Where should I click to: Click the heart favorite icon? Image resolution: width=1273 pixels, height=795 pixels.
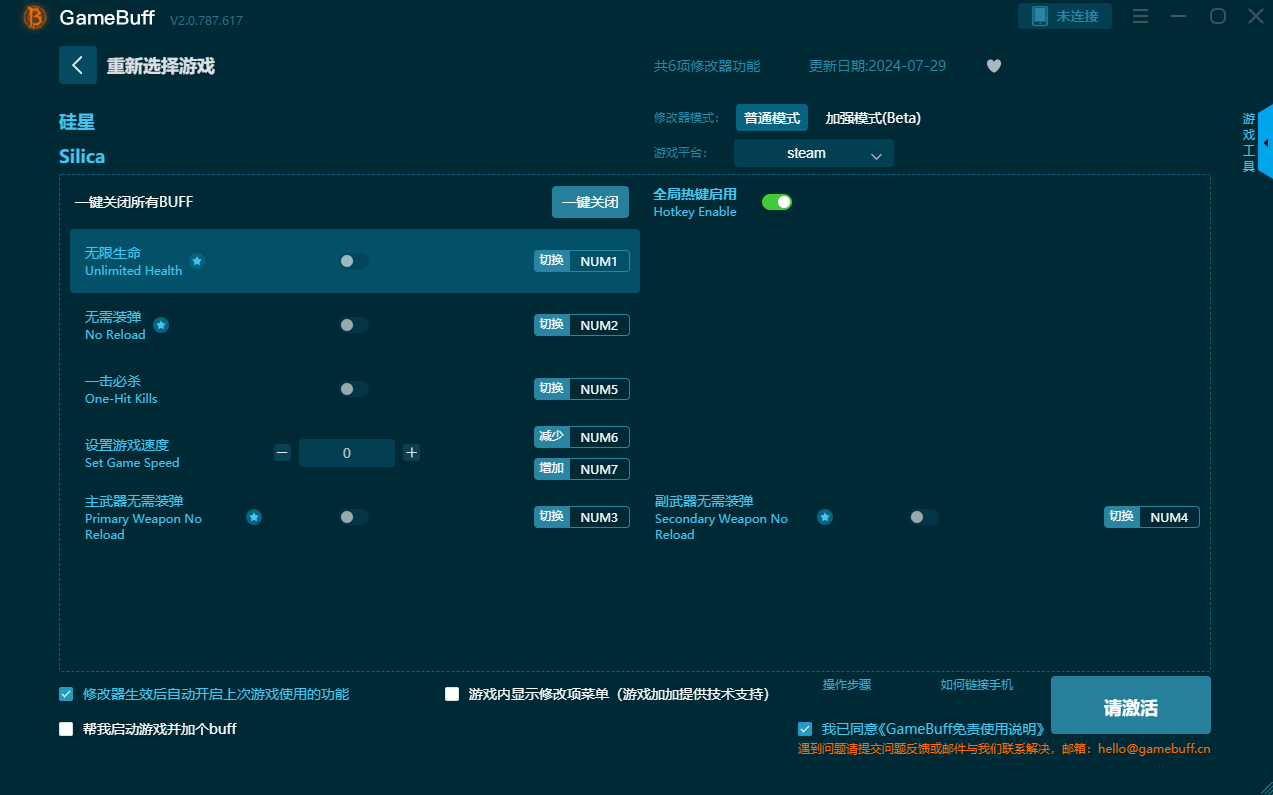click(x=993, y=66)
